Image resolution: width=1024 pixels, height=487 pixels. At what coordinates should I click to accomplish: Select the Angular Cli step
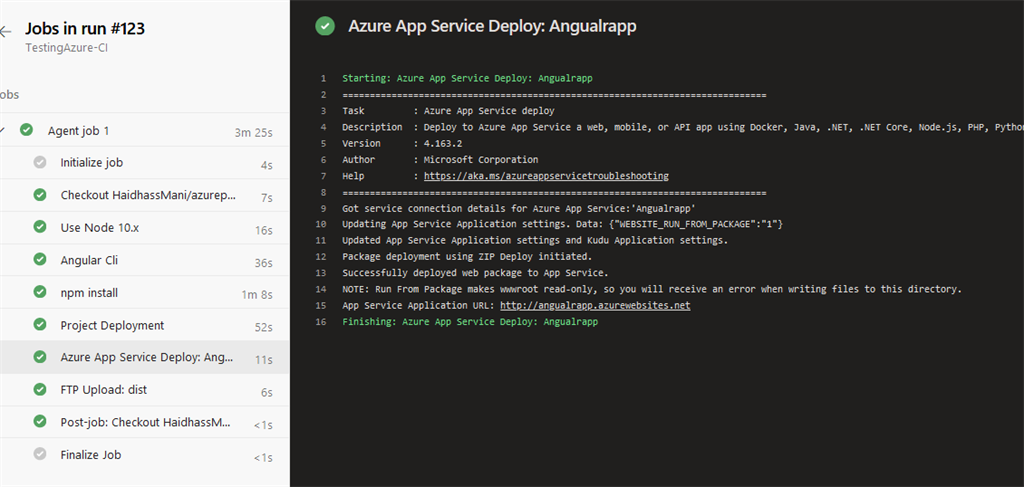tap(144, 260)
